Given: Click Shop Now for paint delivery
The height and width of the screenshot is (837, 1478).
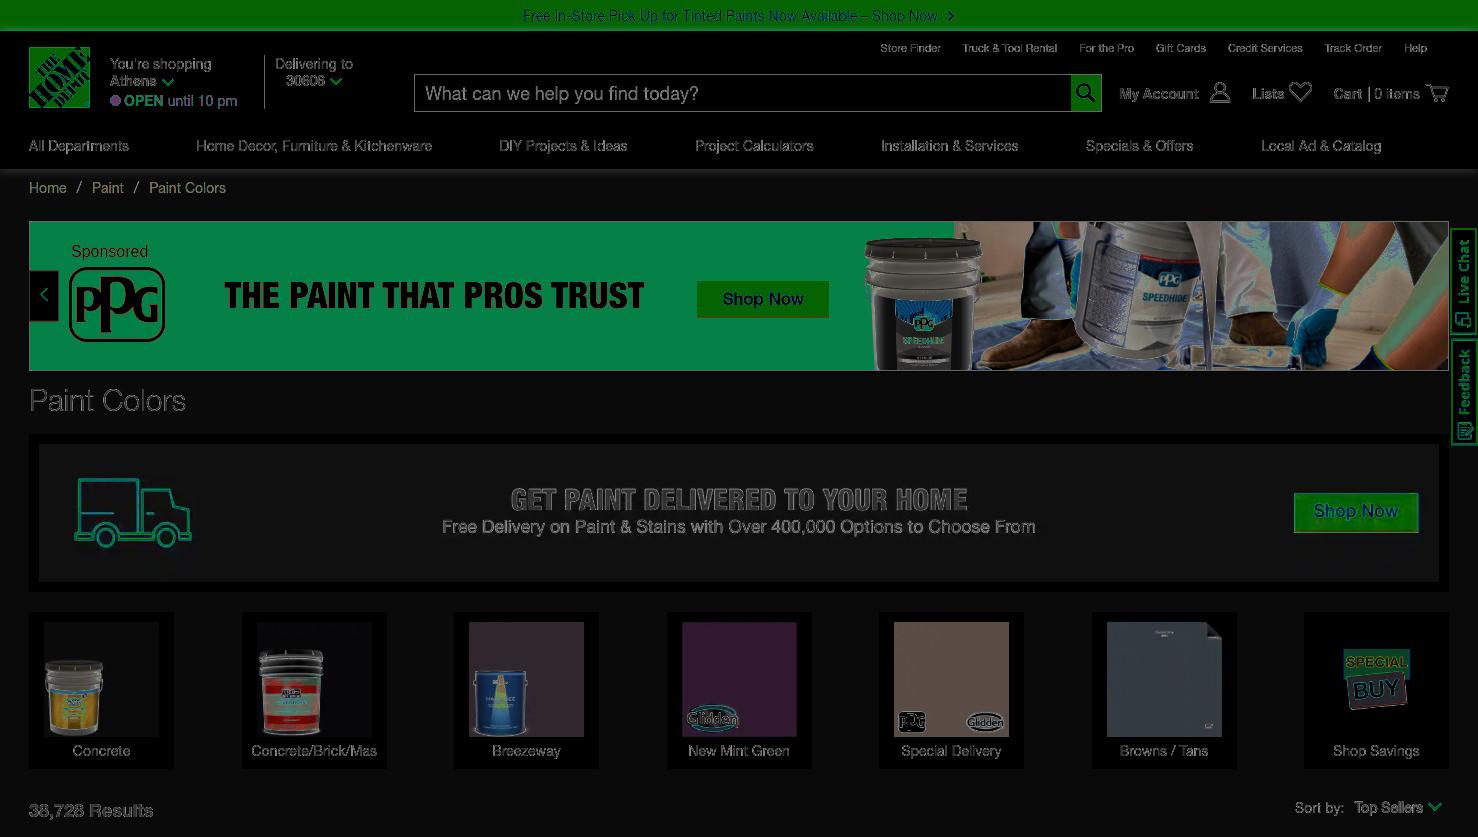Looking at the screenshot, I should pyautogui.click(x=1356, y=512).
